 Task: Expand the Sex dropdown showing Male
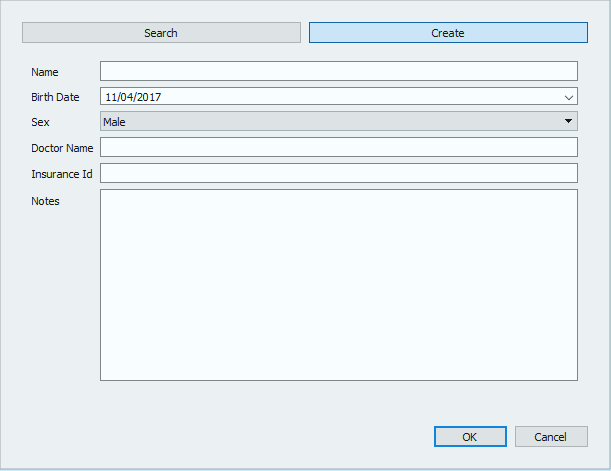[339, 121]
